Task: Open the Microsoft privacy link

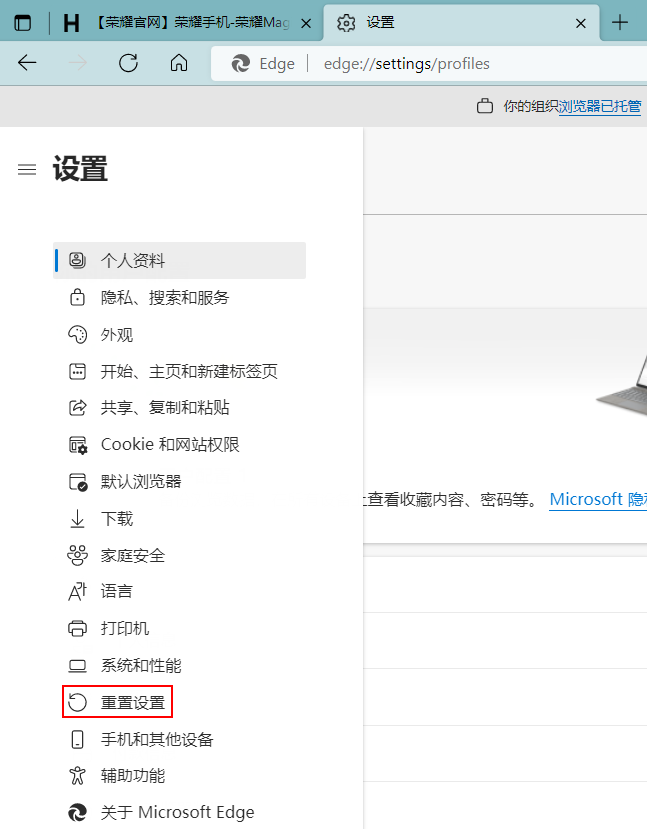Action: coord(597,499)
